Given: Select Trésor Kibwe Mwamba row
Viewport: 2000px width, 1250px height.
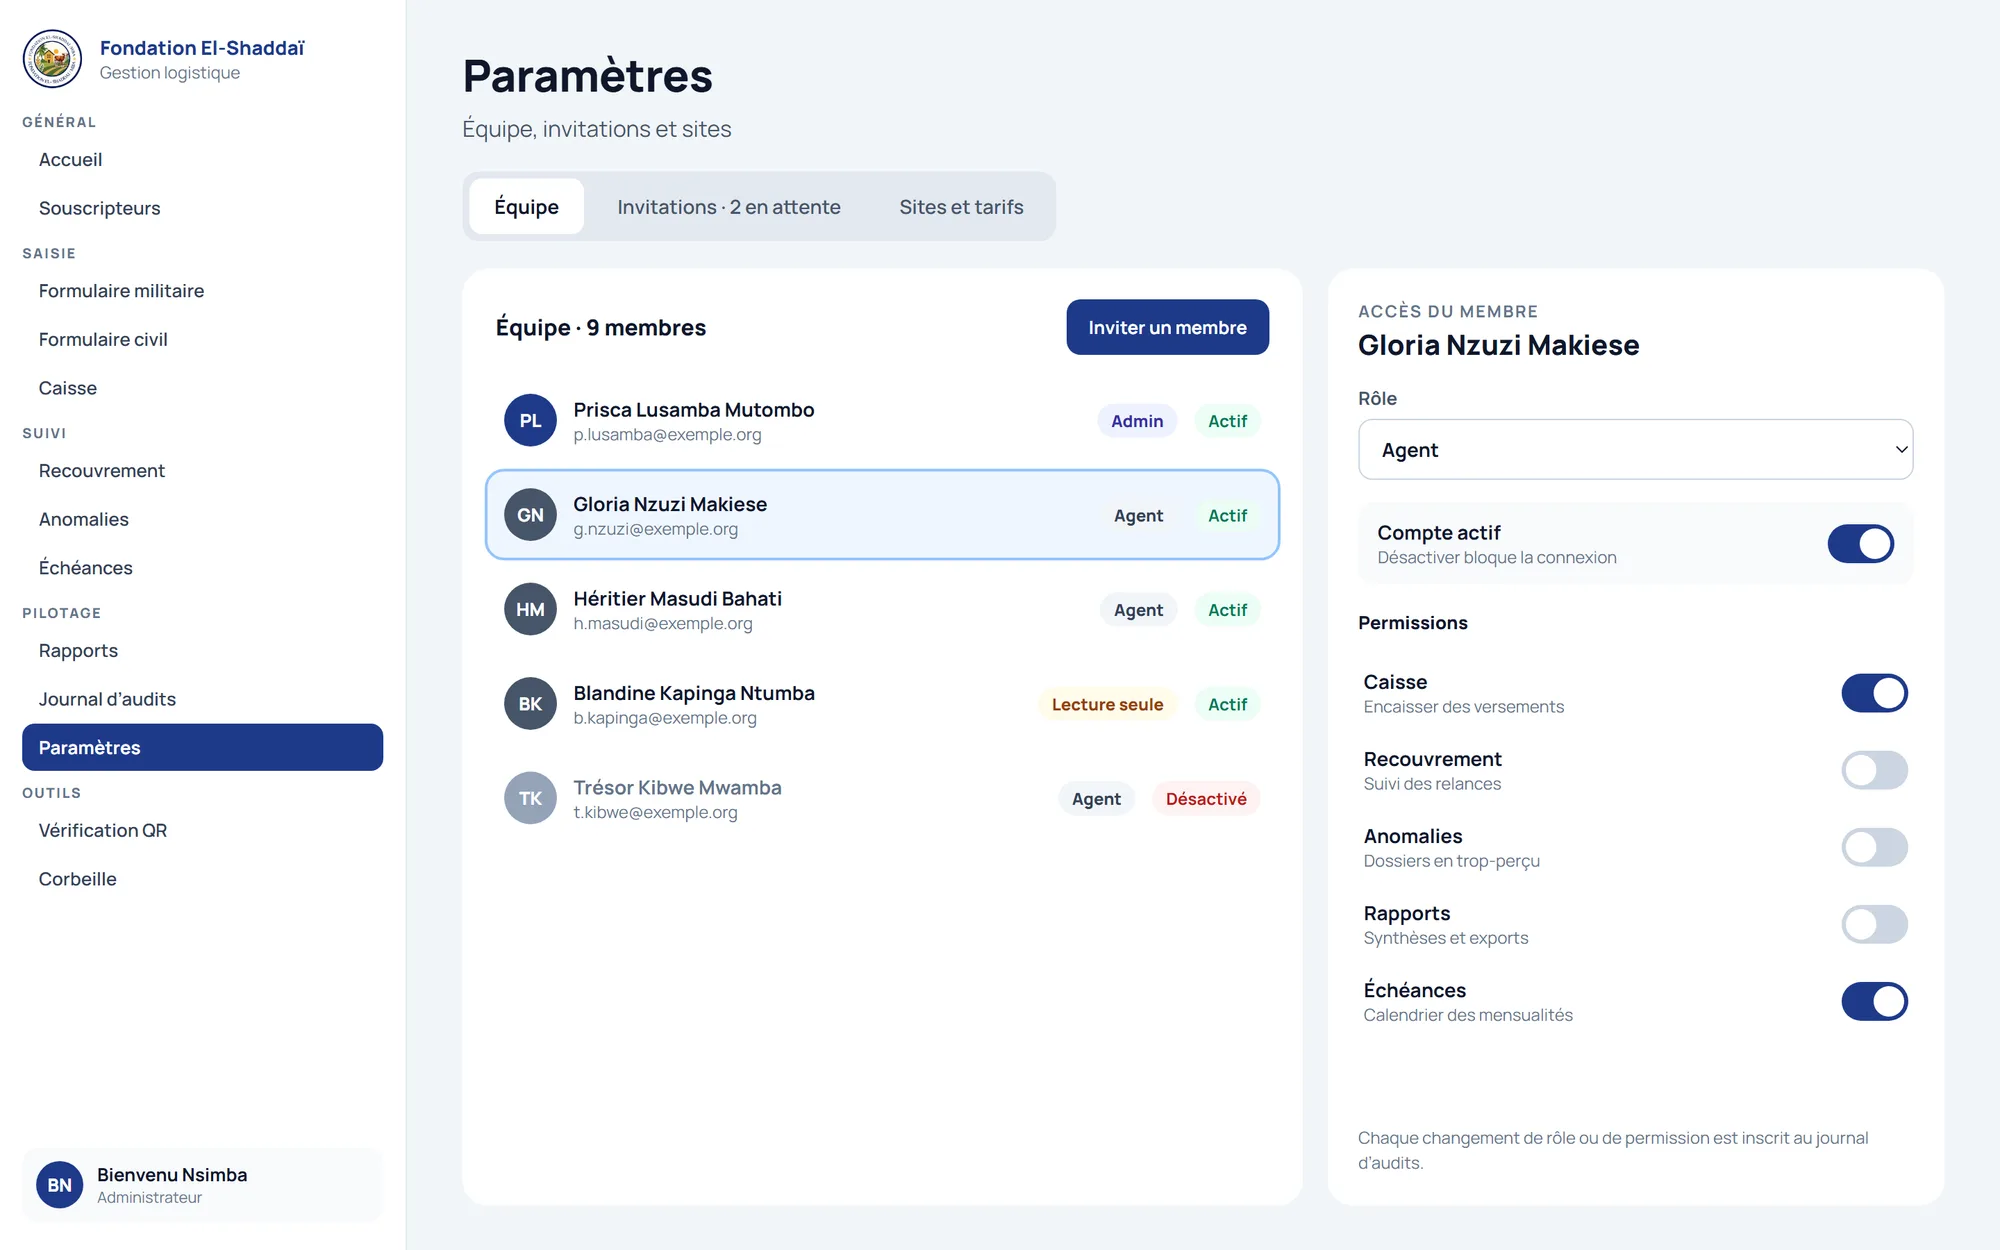Looking at the screenshot, I should tap(882, 799).
